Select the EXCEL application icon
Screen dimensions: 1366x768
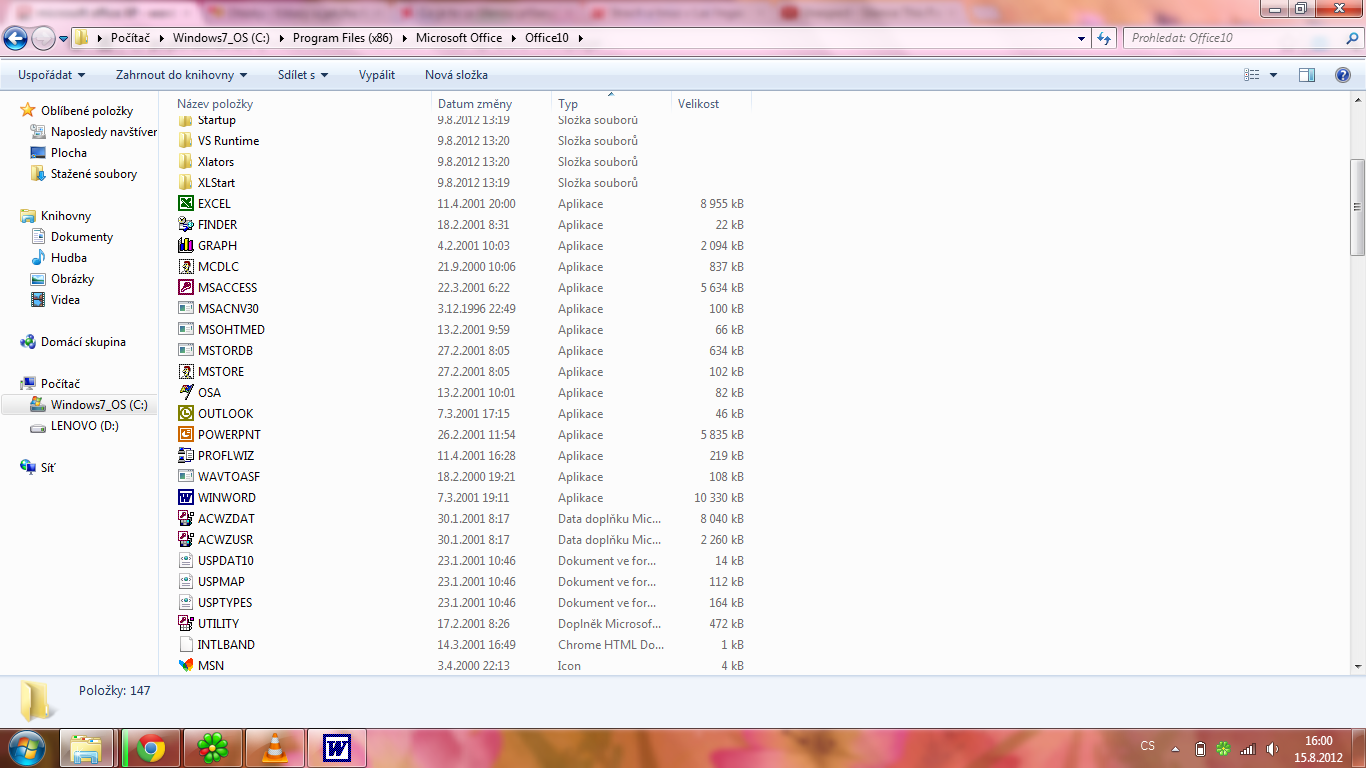coord(185,204)
